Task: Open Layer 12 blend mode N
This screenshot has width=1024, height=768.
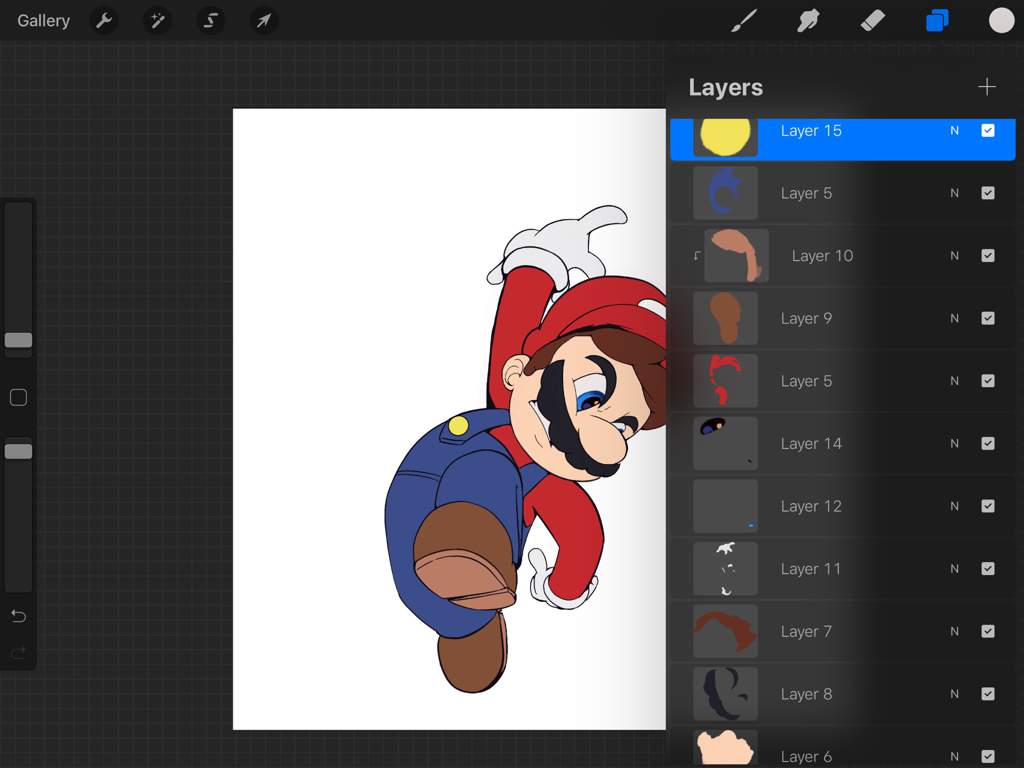Action: [955, 507]
